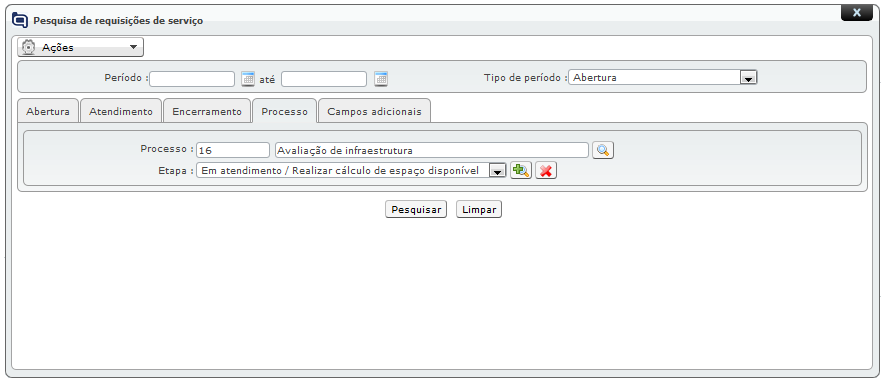Select the Campos adicionais tab
Screen dimensions: 885x383
tap(374, 112)
